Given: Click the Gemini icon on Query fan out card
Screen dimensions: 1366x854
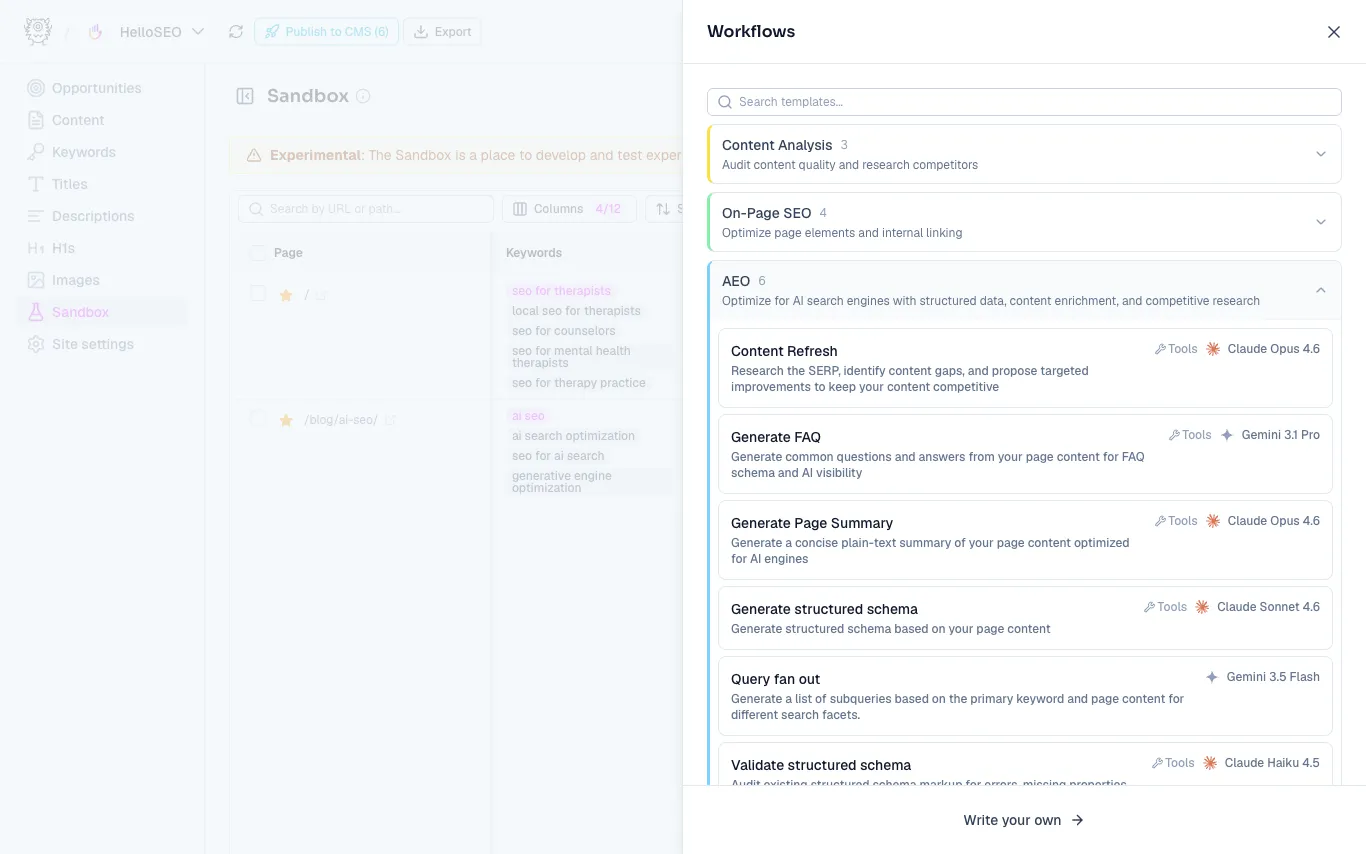Looking at the screenshot, I should (1212, 677).
